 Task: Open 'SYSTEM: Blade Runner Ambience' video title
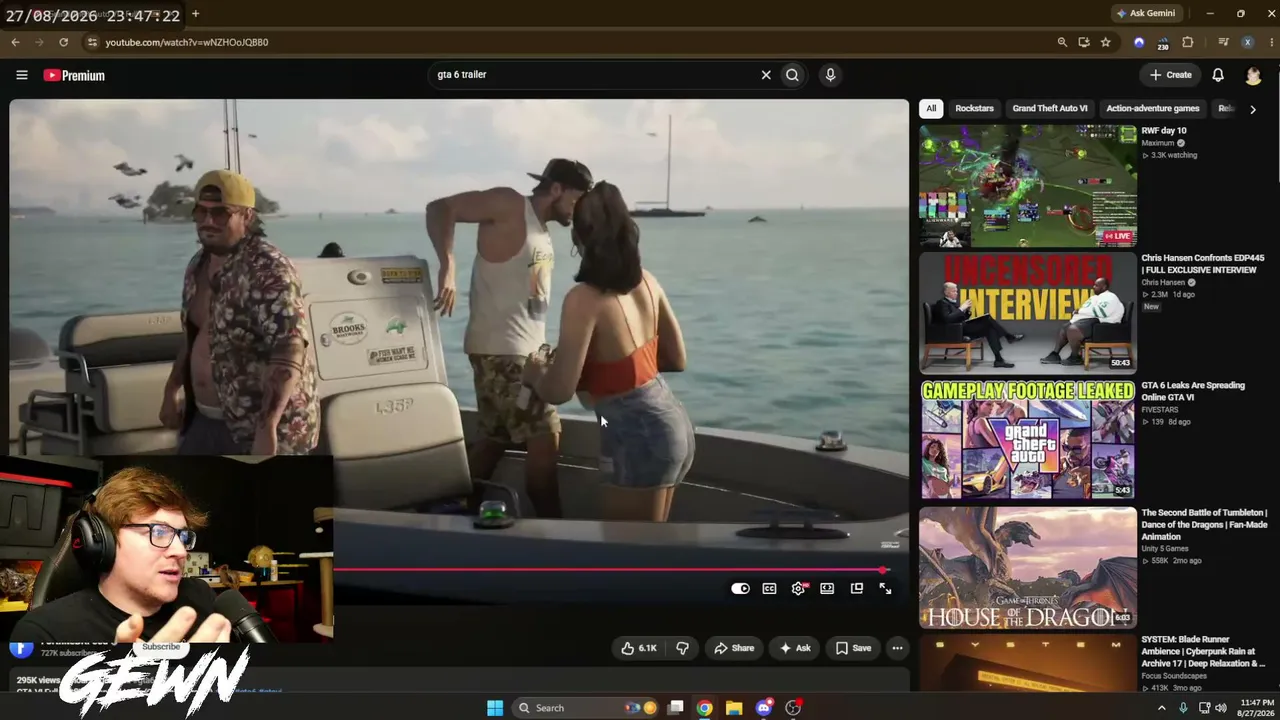coord(1203,651)
